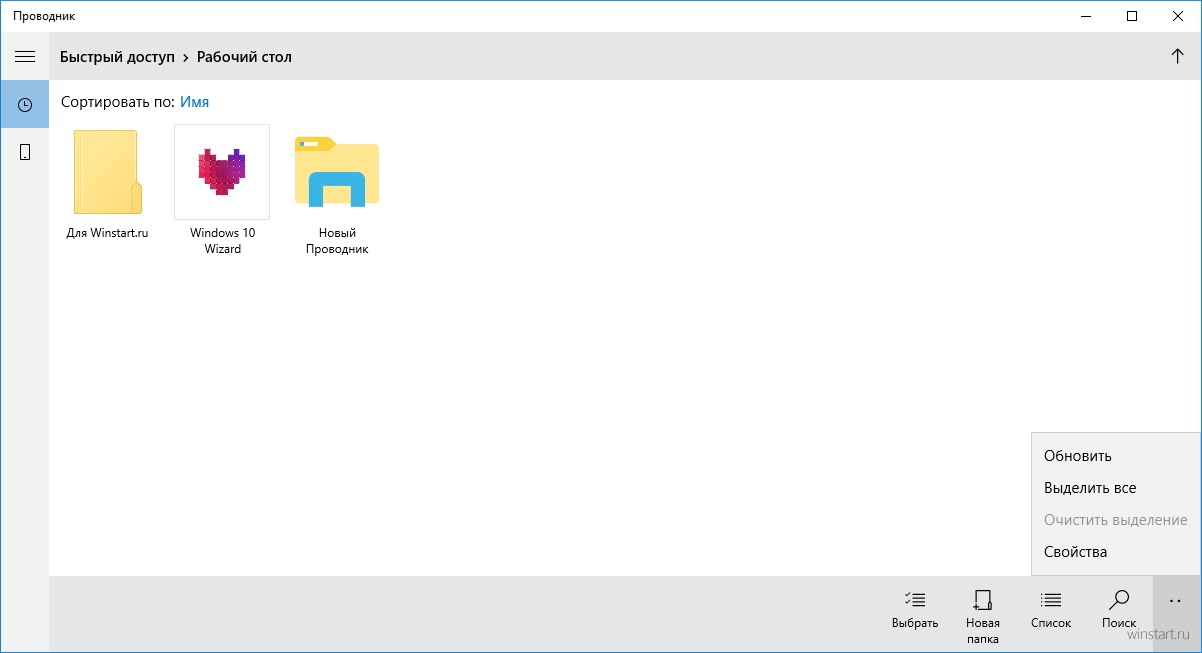Open the hamburger navigation menu

tap(24, 56)
